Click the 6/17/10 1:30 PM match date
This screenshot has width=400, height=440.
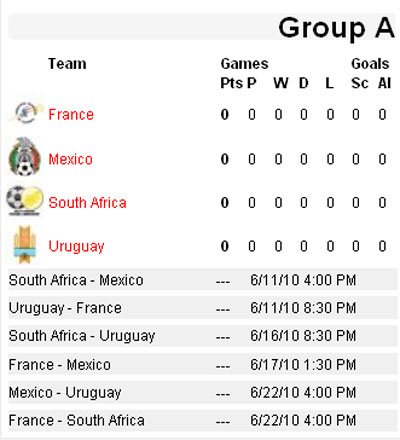point(303,365)
